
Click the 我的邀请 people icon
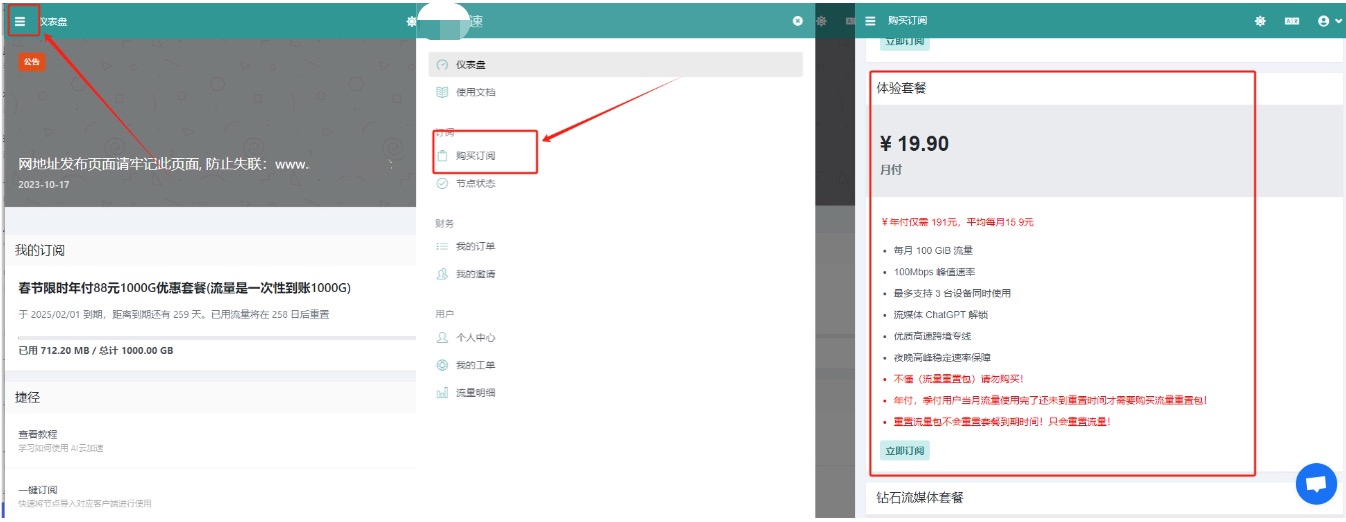point(442,274)
